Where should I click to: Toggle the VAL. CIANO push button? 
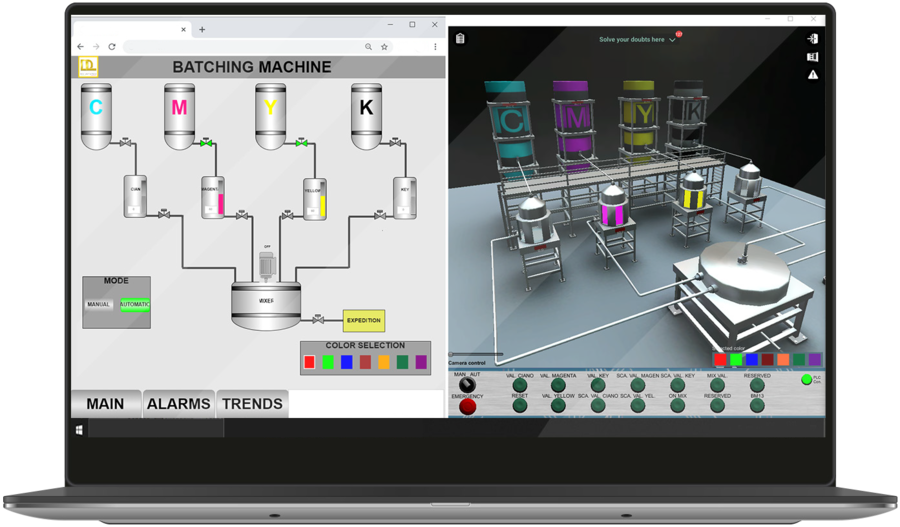pyautogui.click(x=520, y=385)
